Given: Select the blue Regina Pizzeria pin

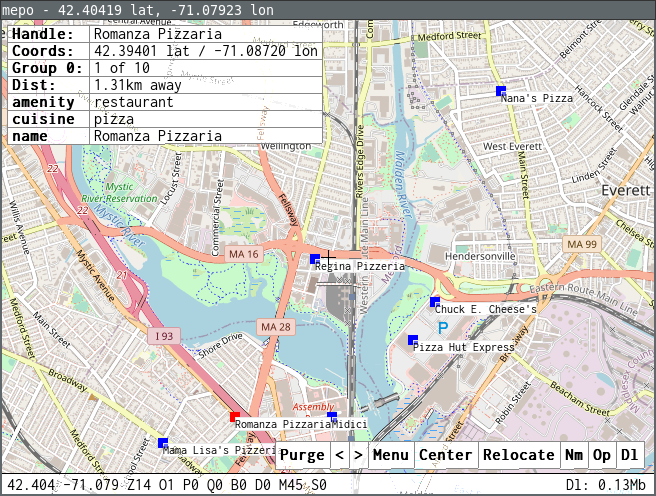Looking at the screenshot, I should (x=315, y=259).
